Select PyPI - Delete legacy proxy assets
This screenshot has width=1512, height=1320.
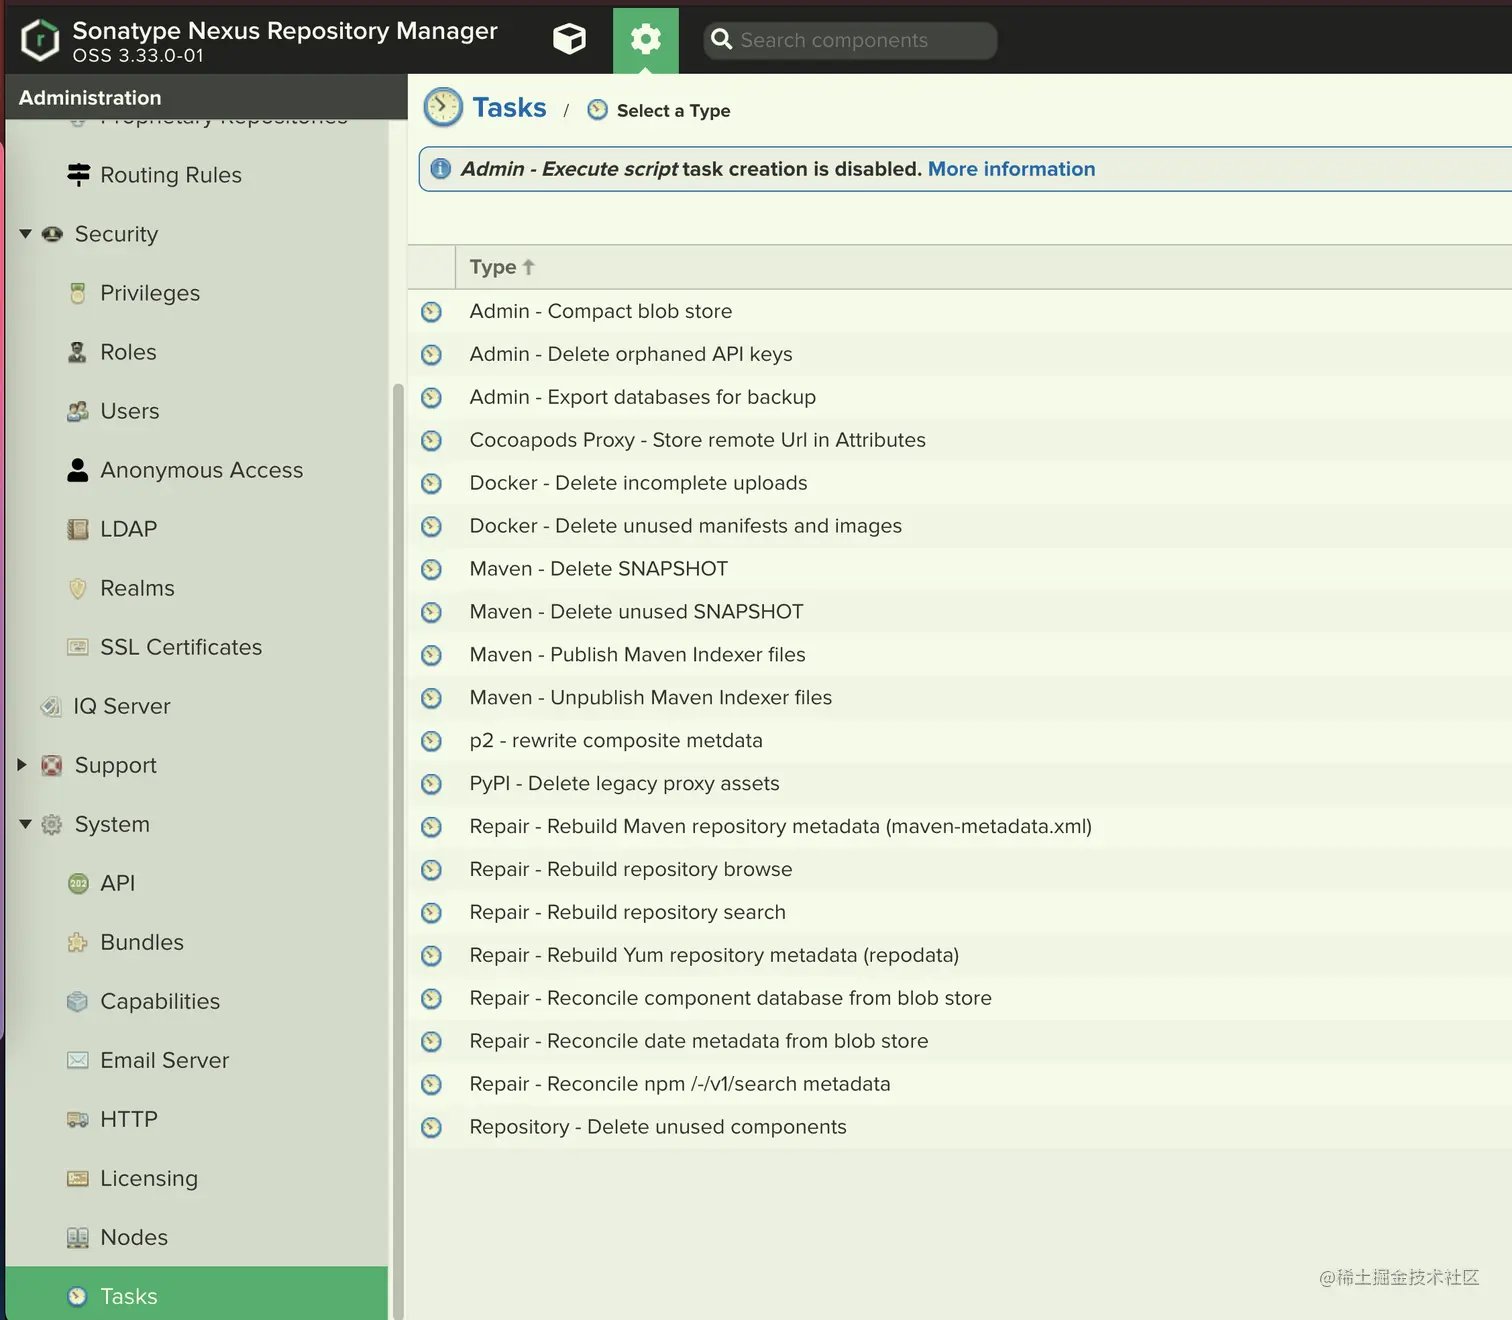(960, 784)
